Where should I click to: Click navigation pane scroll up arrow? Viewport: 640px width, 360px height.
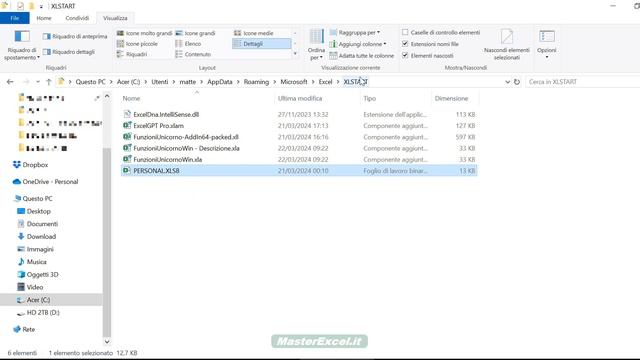point(107,96)
